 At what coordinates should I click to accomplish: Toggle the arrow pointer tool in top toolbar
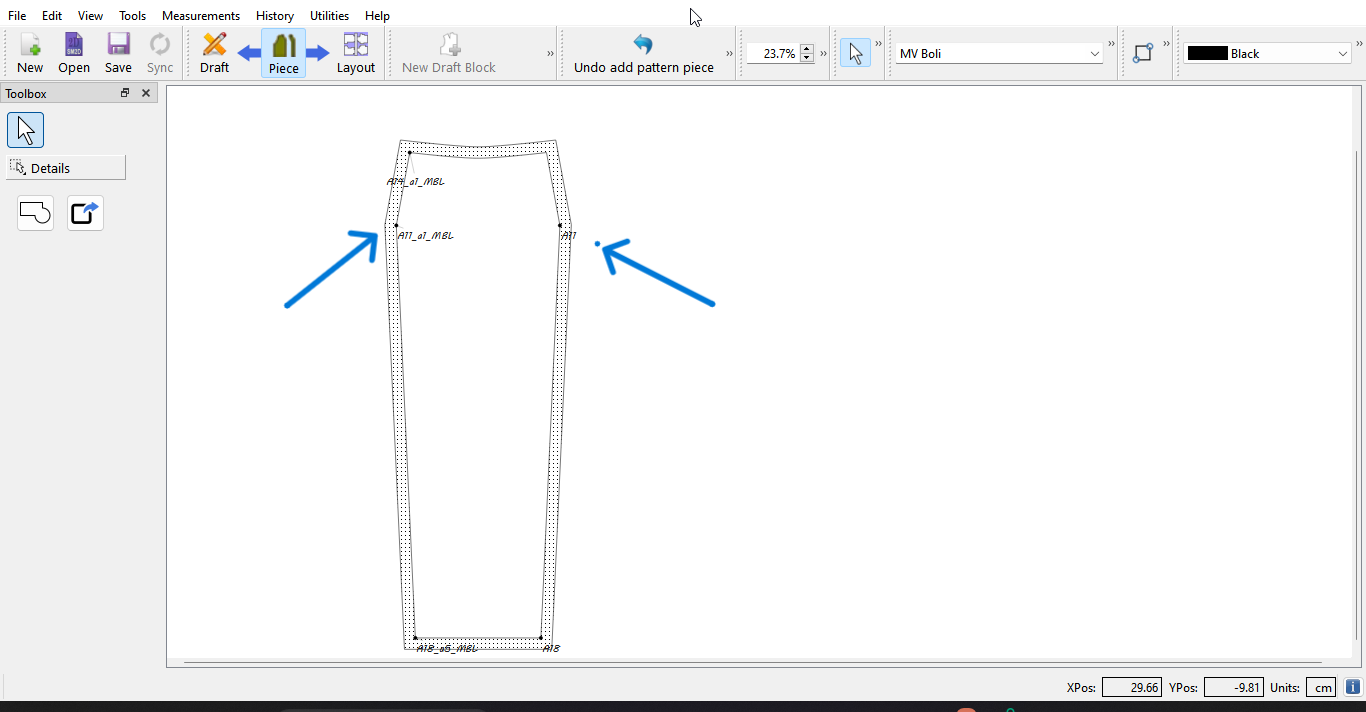click(x=854, y=53)
